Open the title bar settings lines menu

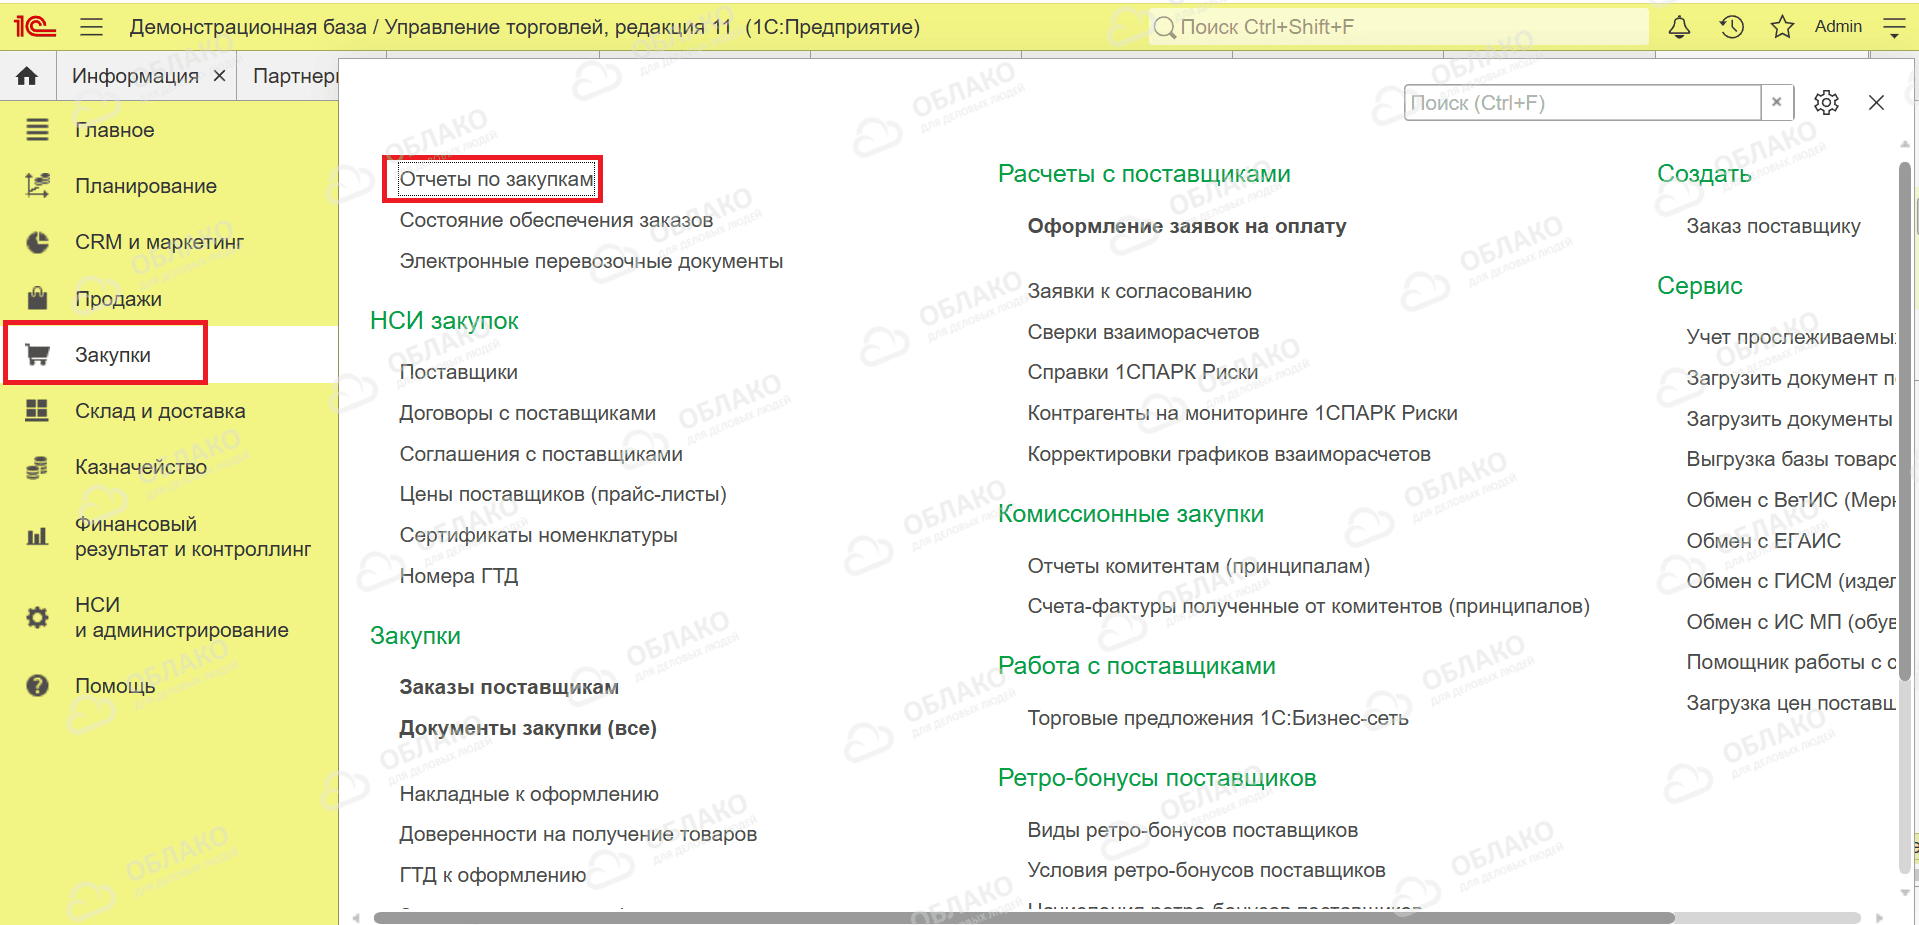tap(1894, 27)
